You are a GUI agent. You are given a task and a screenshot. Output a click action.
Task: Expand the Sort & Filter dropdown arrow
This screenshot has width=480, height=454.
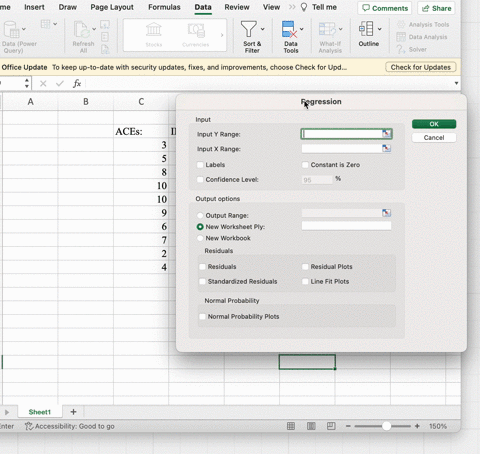263,29
